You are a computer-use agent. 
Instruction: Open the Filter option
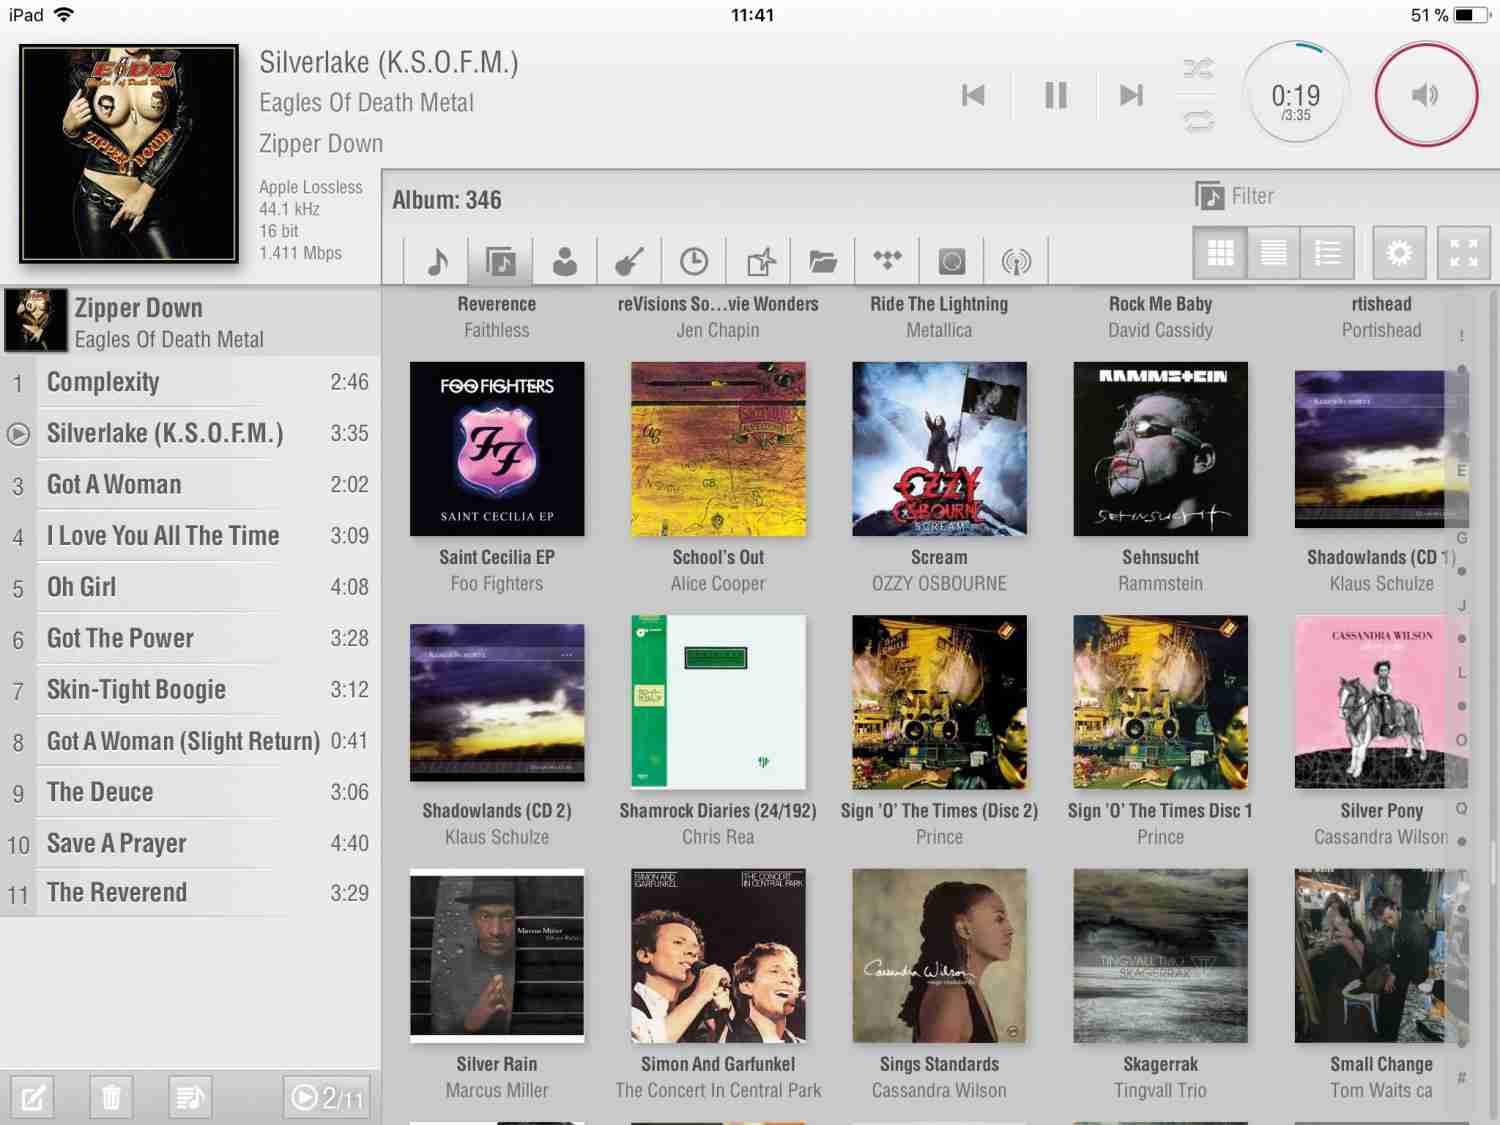(x=1235, y=196)
